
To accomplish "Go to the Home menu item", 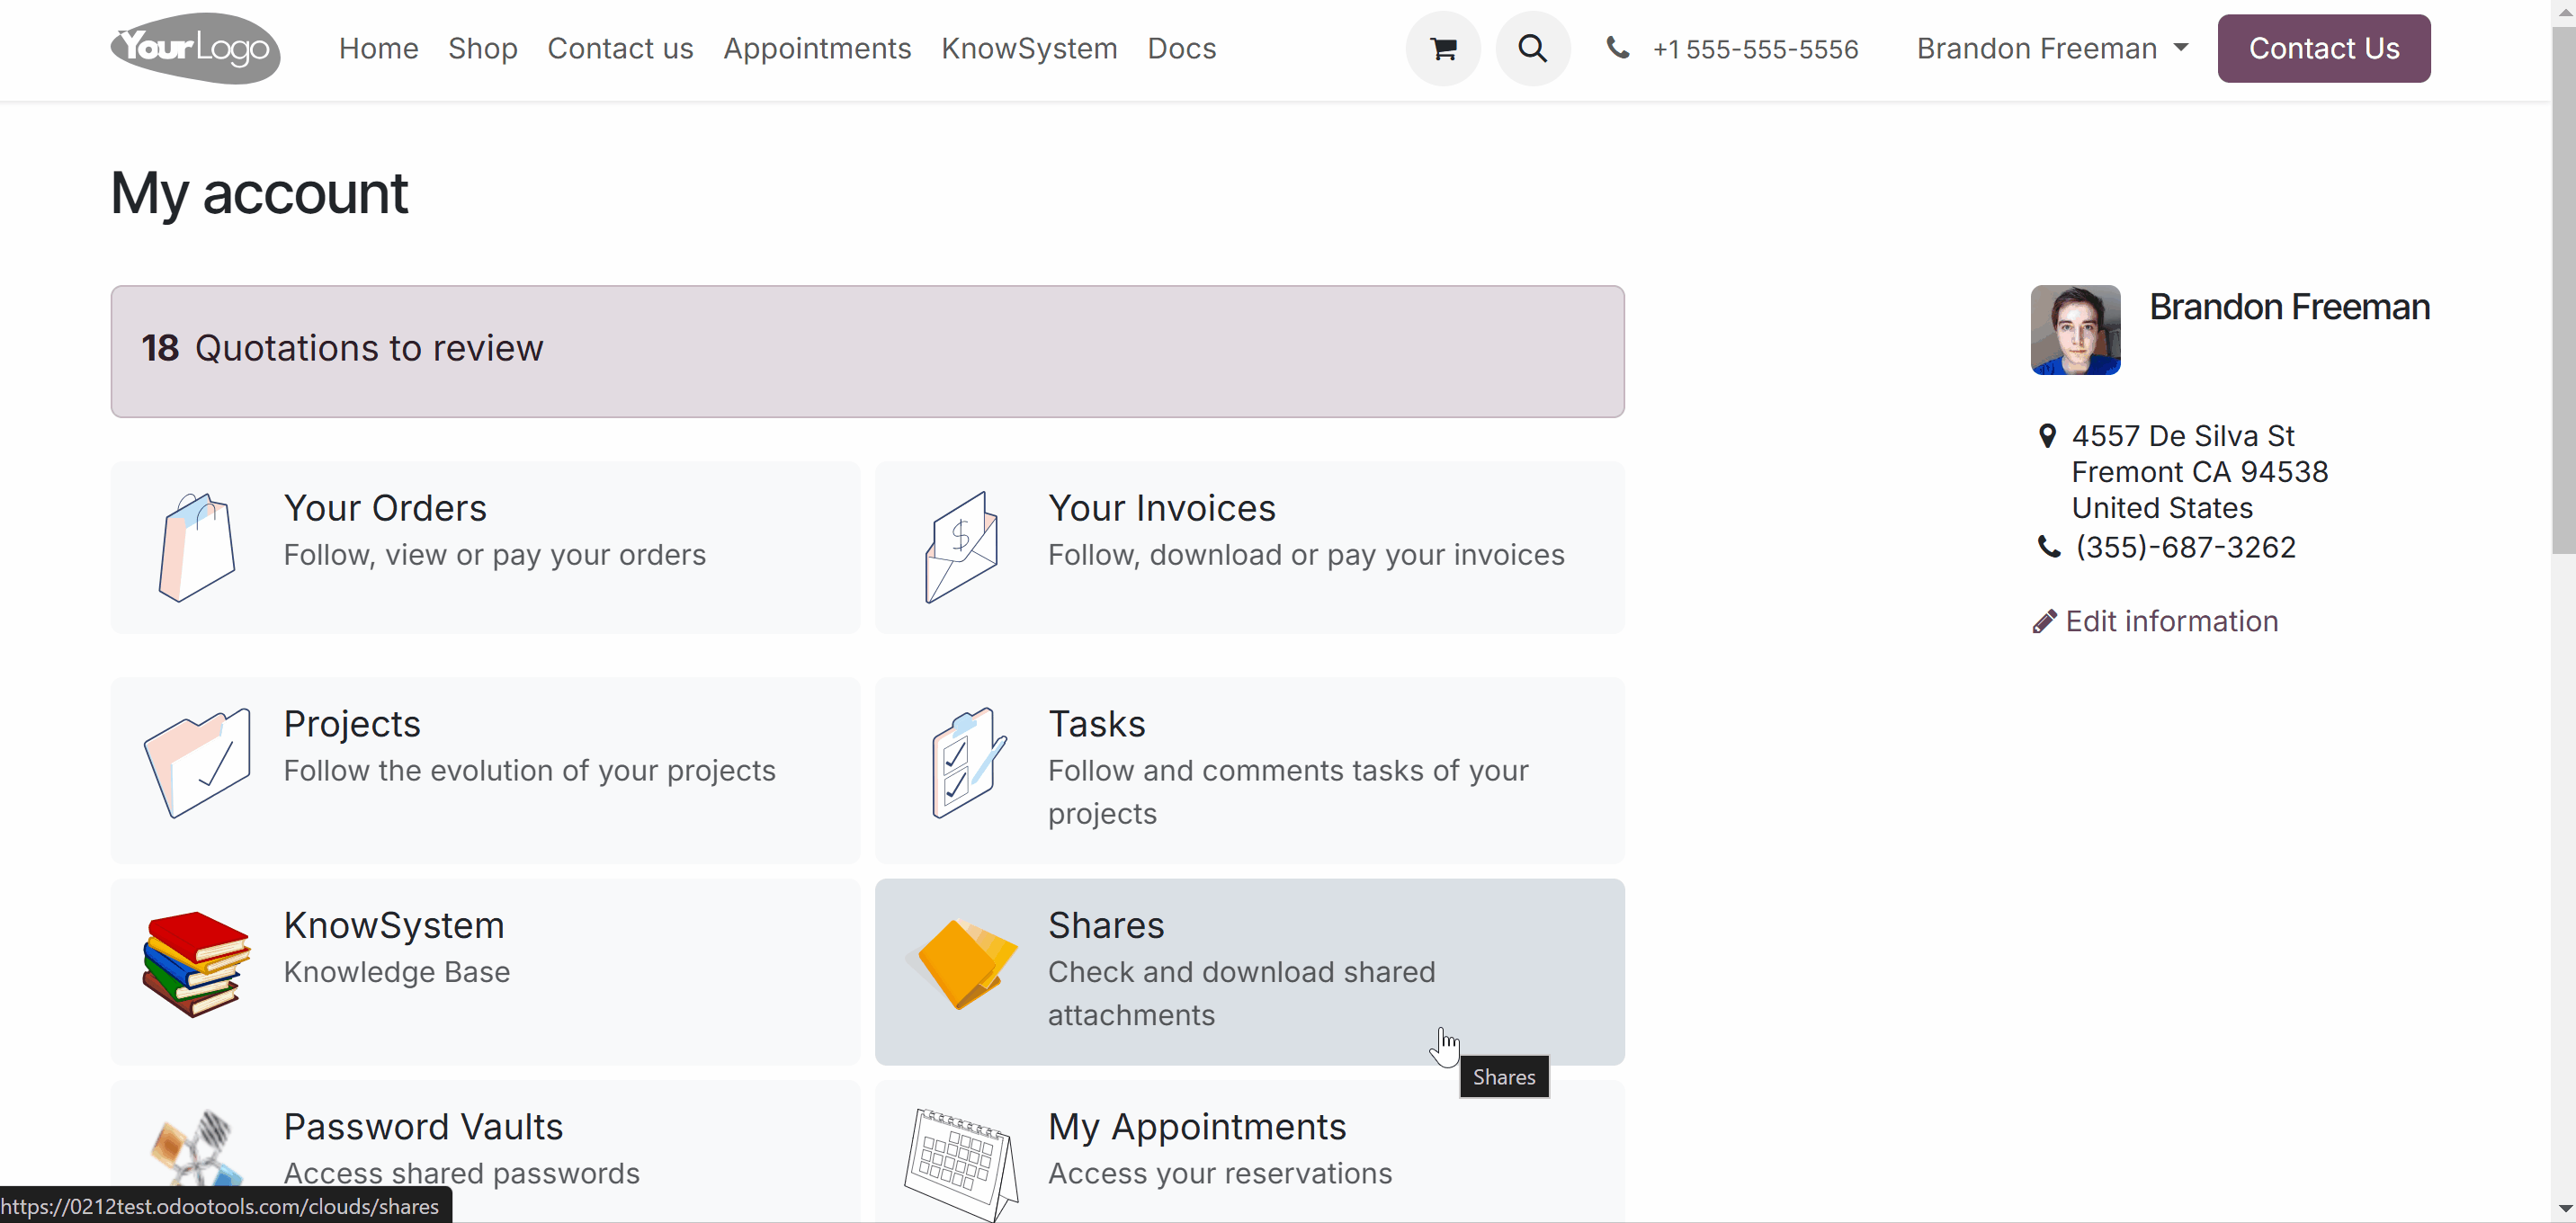I will click(379, 48).
